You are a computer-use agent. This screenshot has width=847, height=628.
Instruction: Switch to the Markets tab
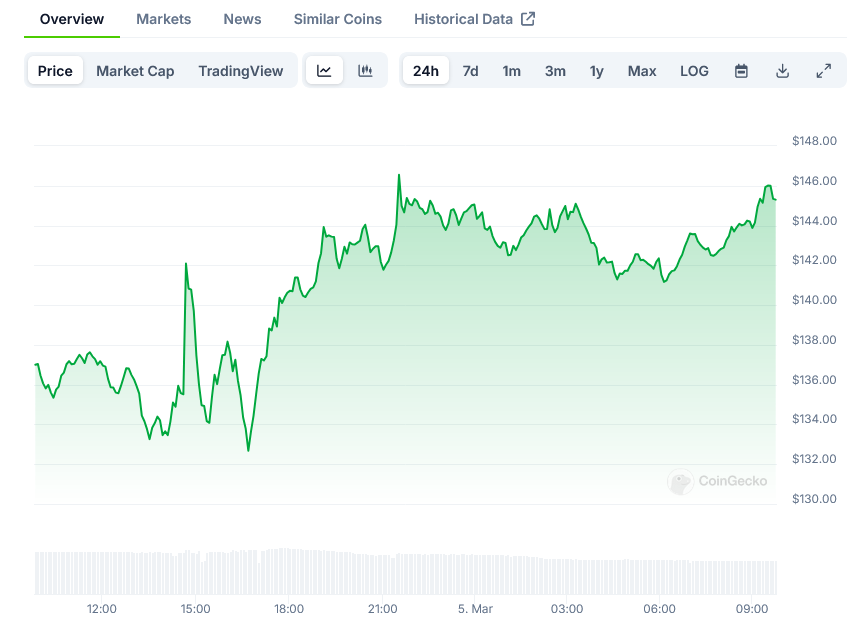click(x=163, y=18)
